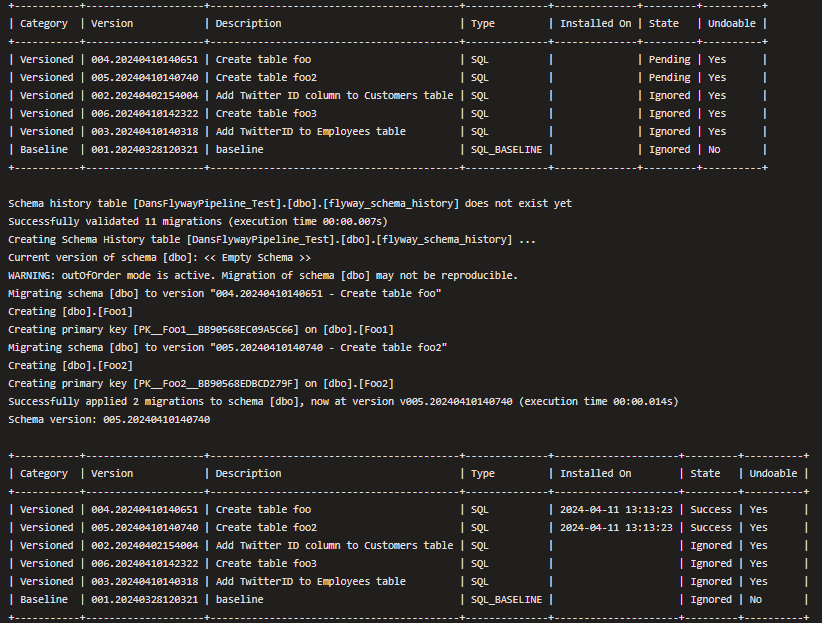Click the outOfOrder mode WARNING line
This screenshot has width=822, height=623.
pos(263,275)
